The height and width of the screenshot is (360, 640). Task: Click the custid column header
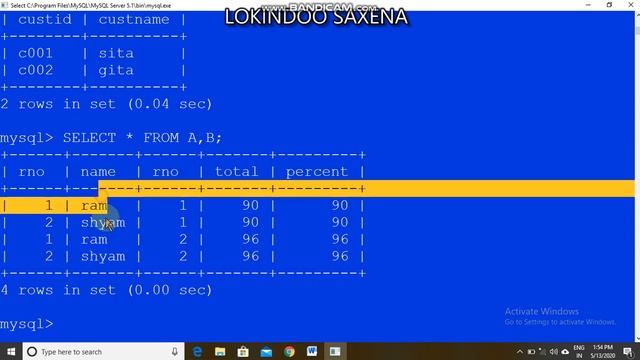pyautogui.click(x=44, y=19)
